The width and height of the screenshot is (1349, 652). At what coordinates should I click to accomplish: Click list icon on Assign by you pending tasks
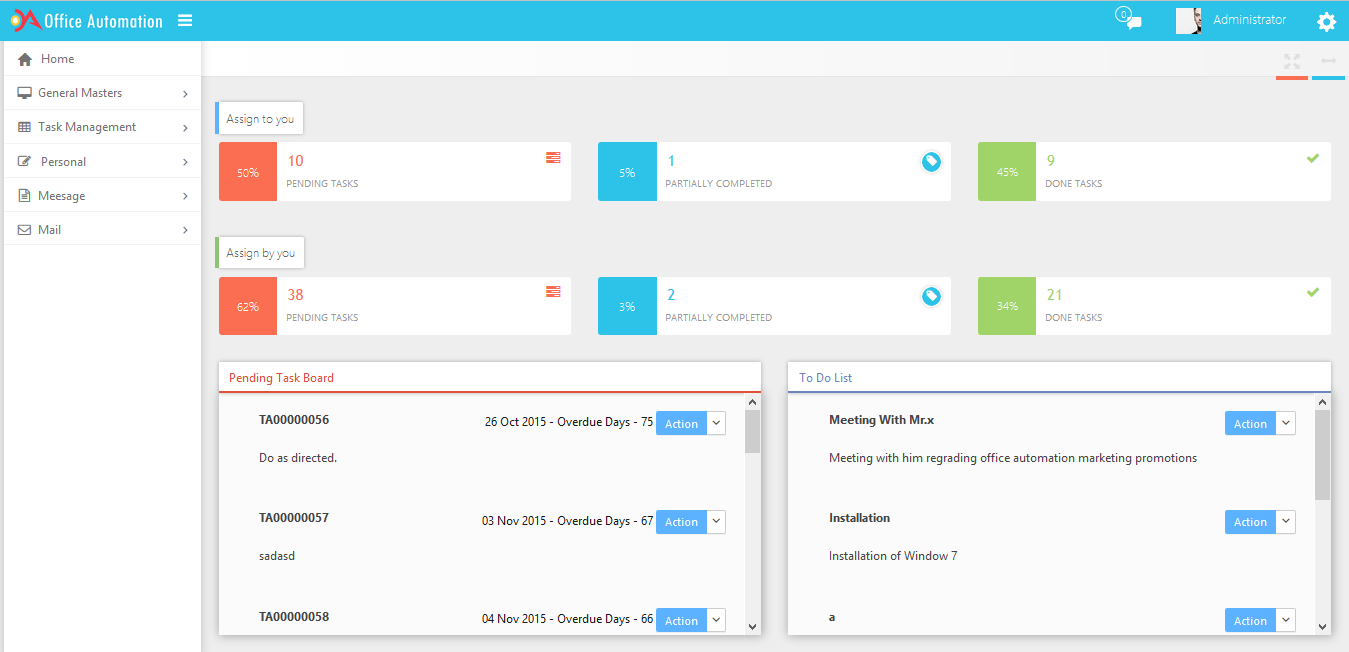pyautogui.click(x=553, y=291)
